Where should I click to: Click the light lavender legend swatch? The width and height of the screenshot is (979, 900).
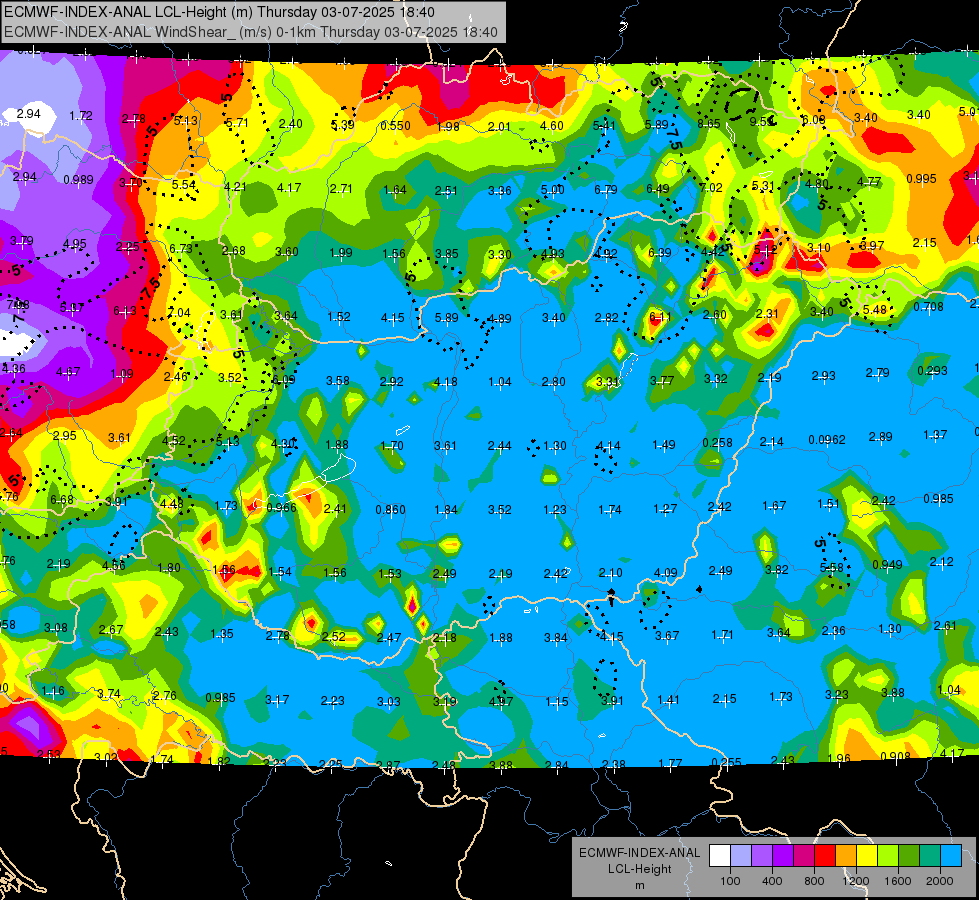[740, 856]
